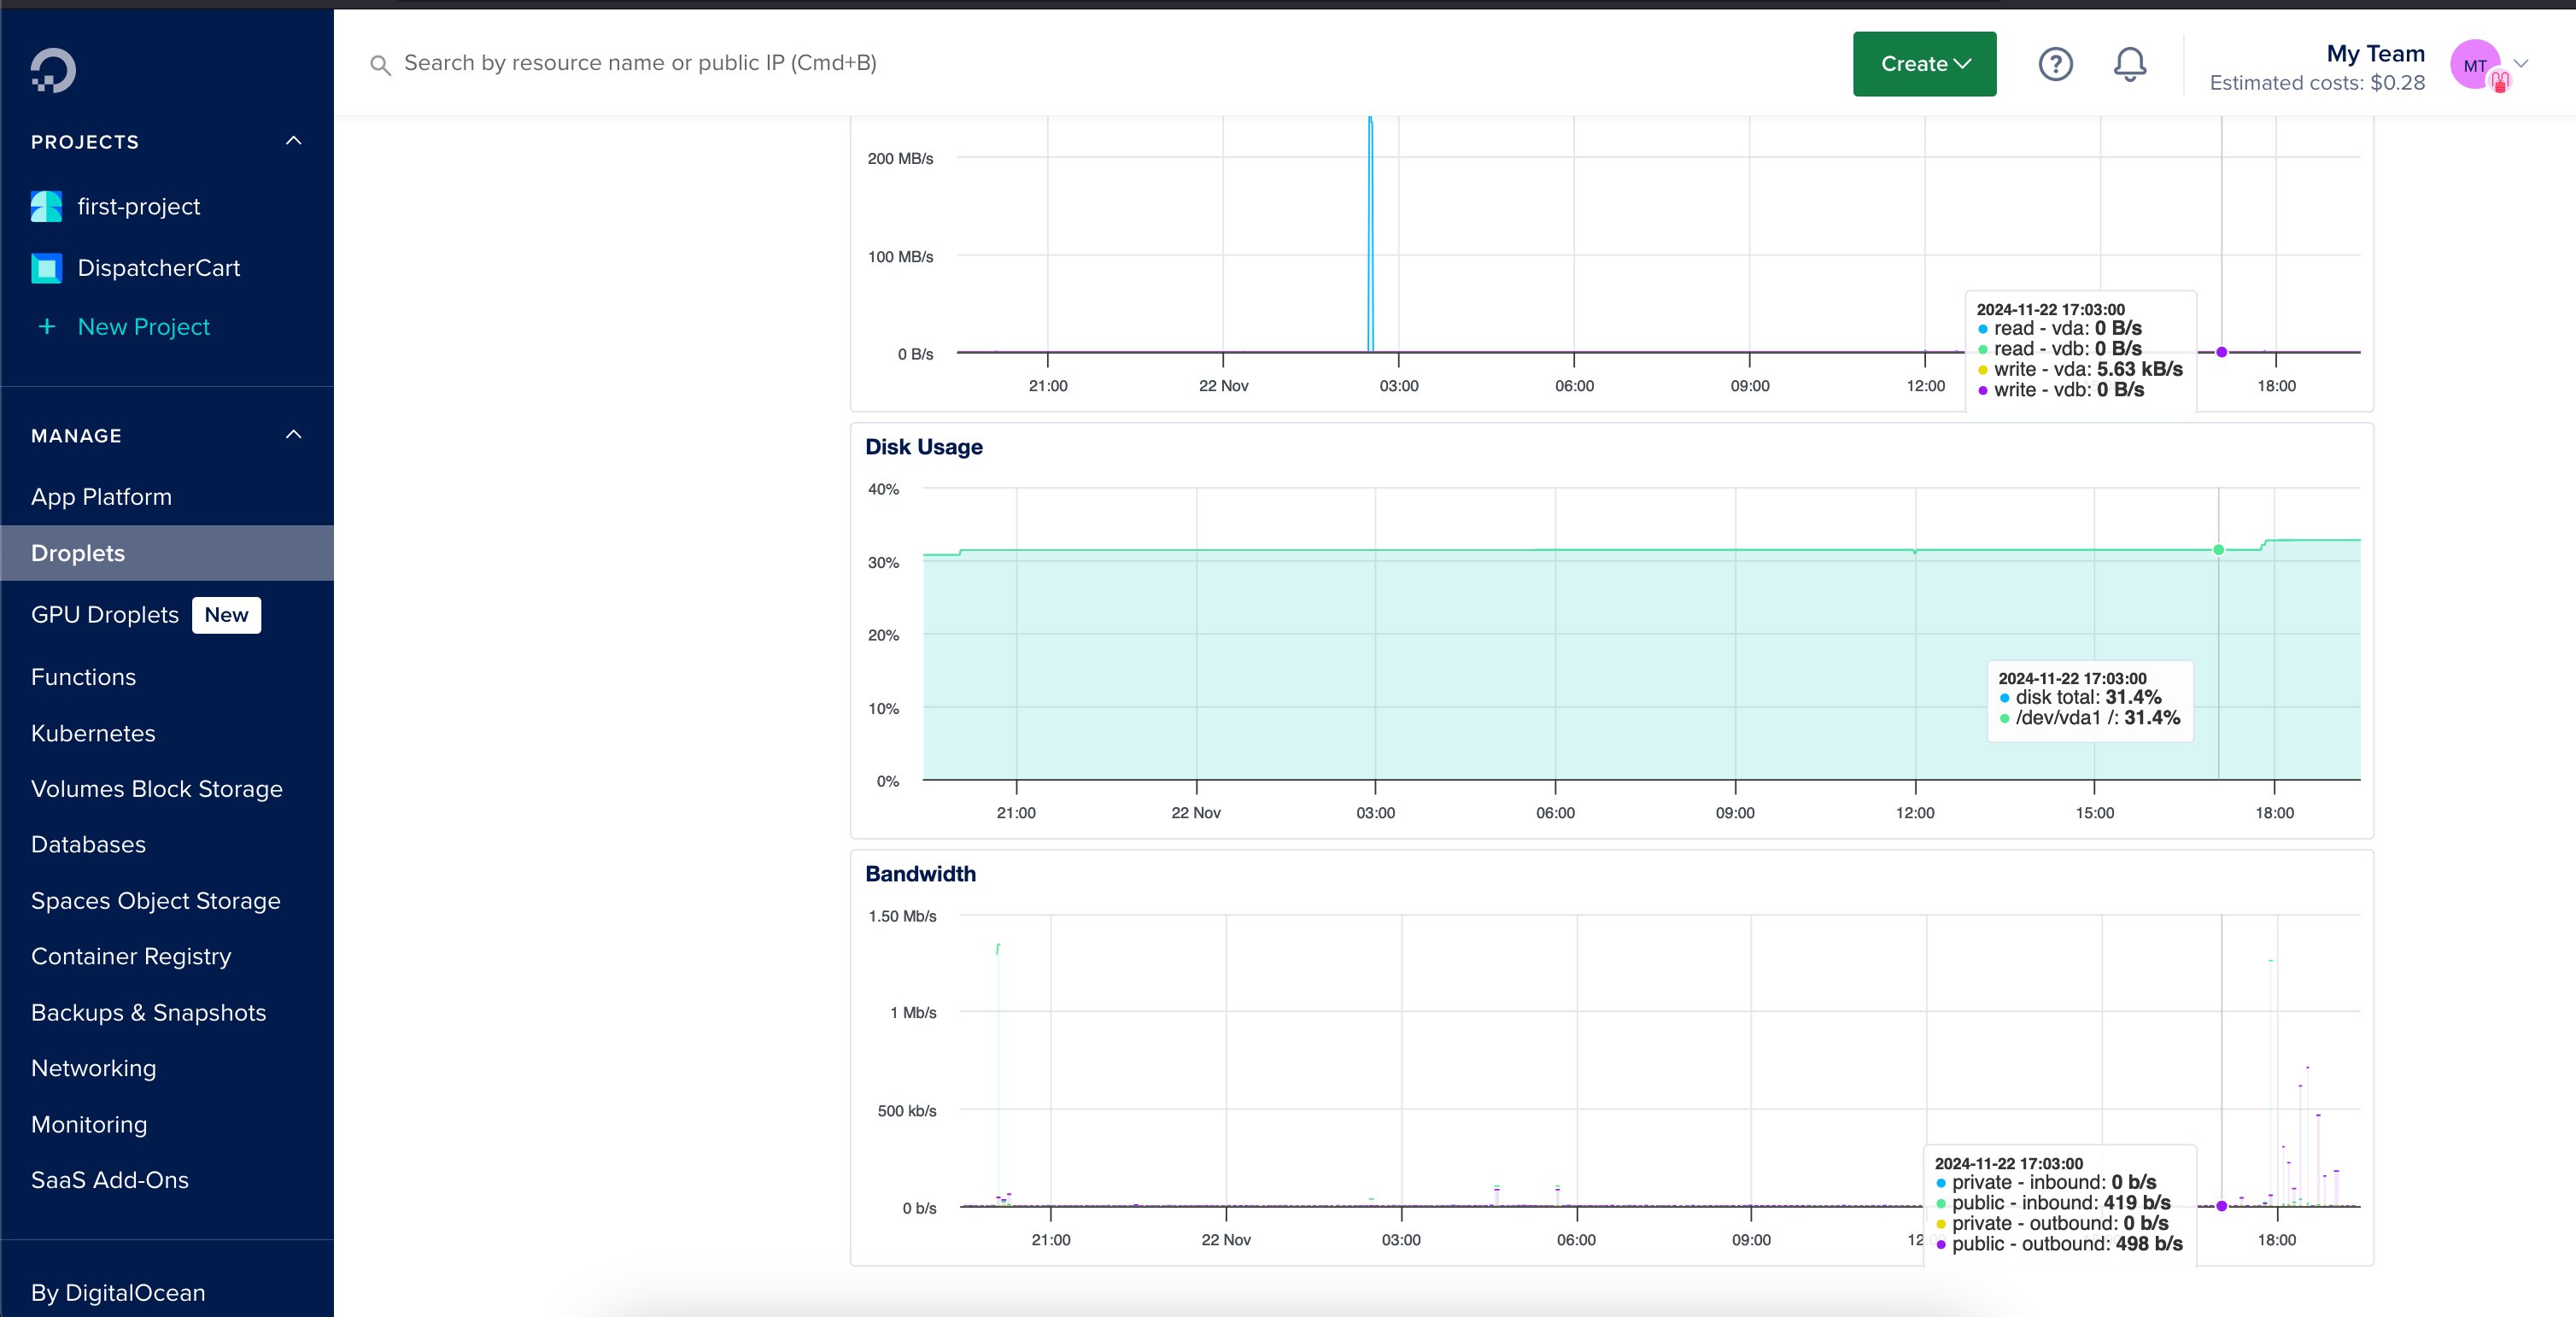
Task: Open the first-project project
Action: (x=139, y=206)
